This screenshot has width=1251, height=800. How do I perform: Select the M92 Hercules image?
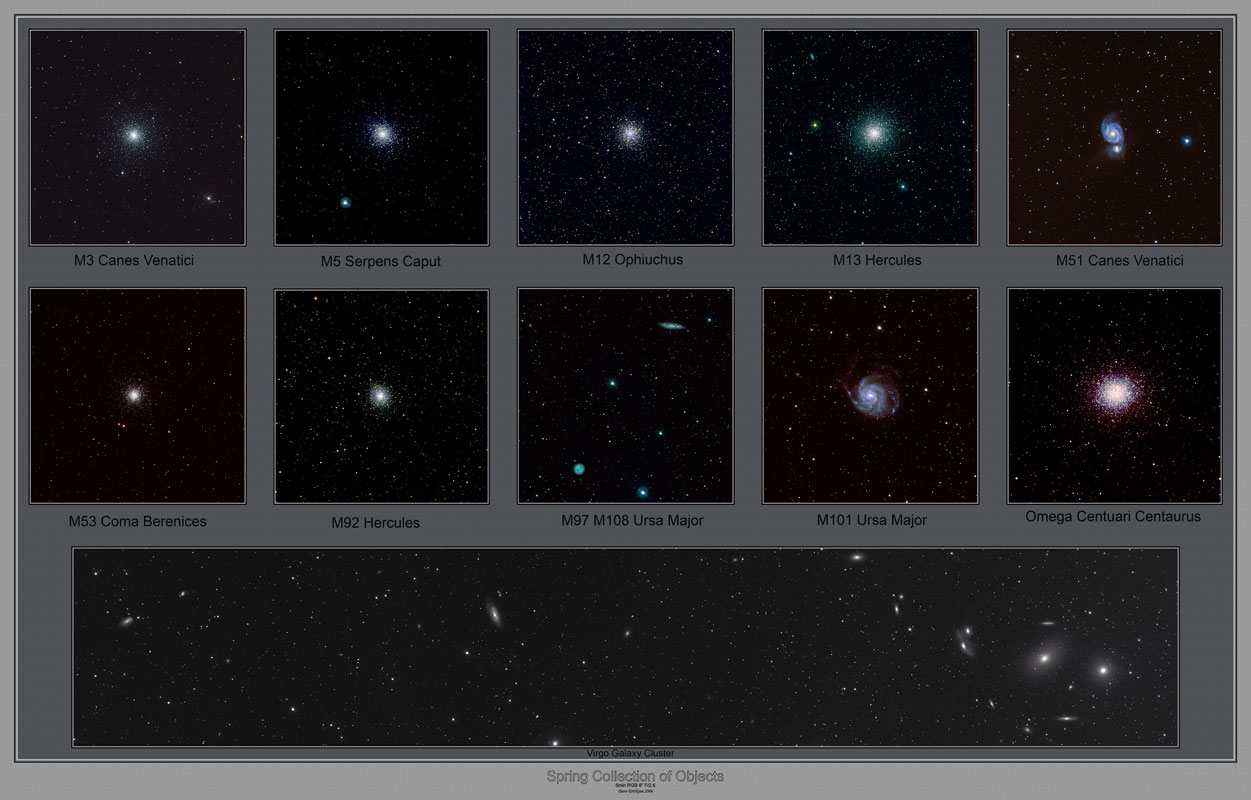pyautogui.click(x=381, y=396)
